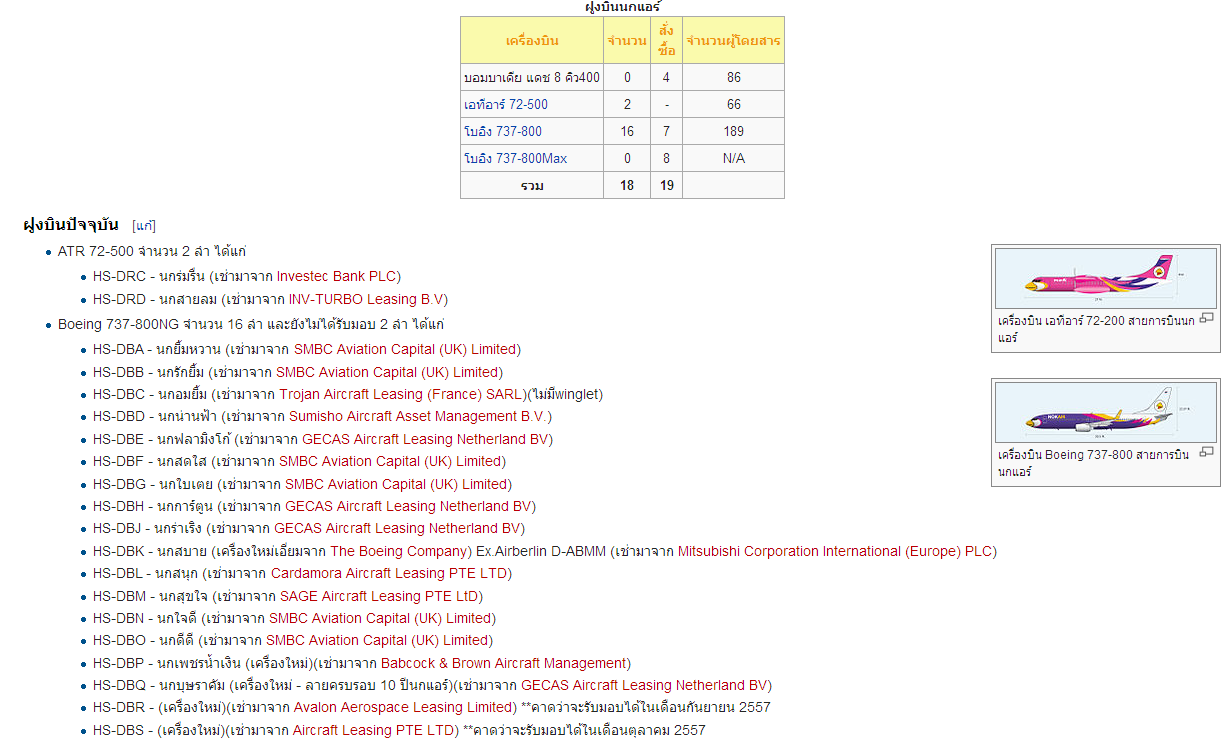Select the รวม total row label
This screenshot has width=1223, height=739.
(532, 185)
